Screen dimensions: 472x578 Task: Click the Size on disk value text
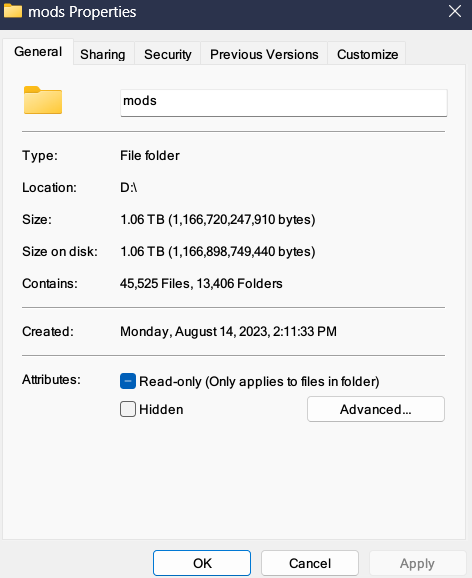point(218,252)
